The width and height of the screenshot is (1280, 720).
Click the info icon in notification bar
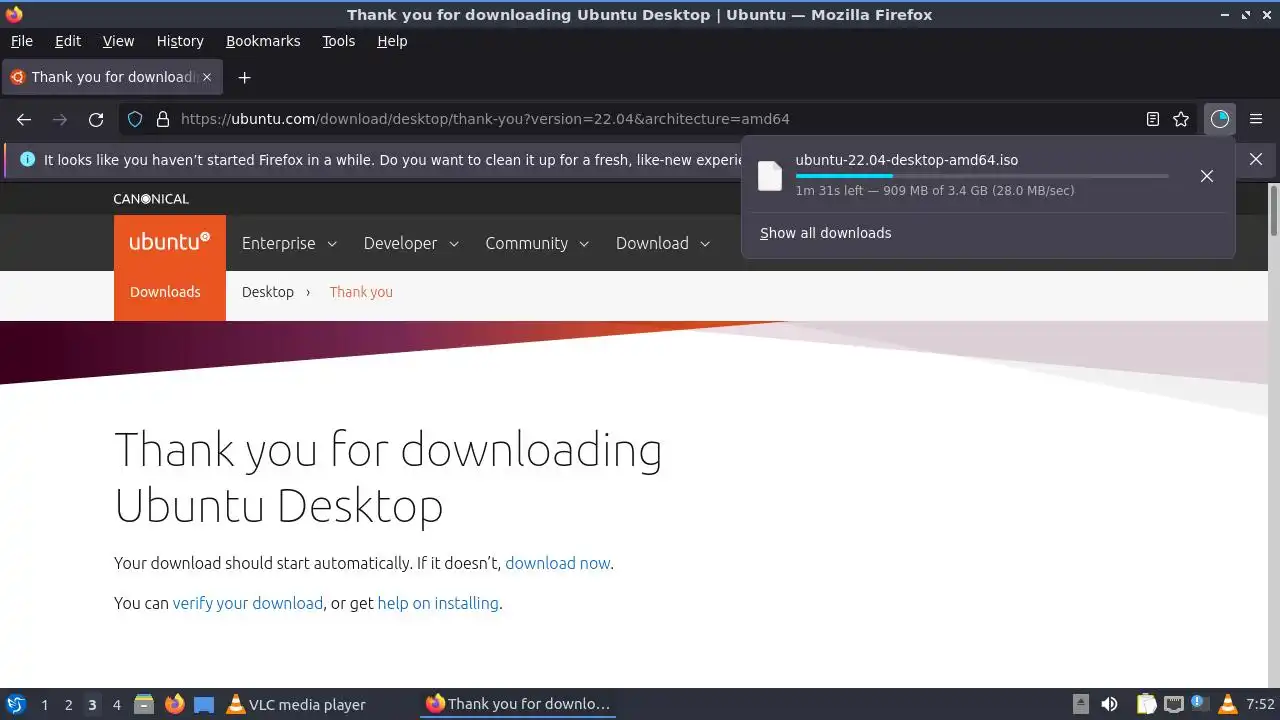(27, 159)
